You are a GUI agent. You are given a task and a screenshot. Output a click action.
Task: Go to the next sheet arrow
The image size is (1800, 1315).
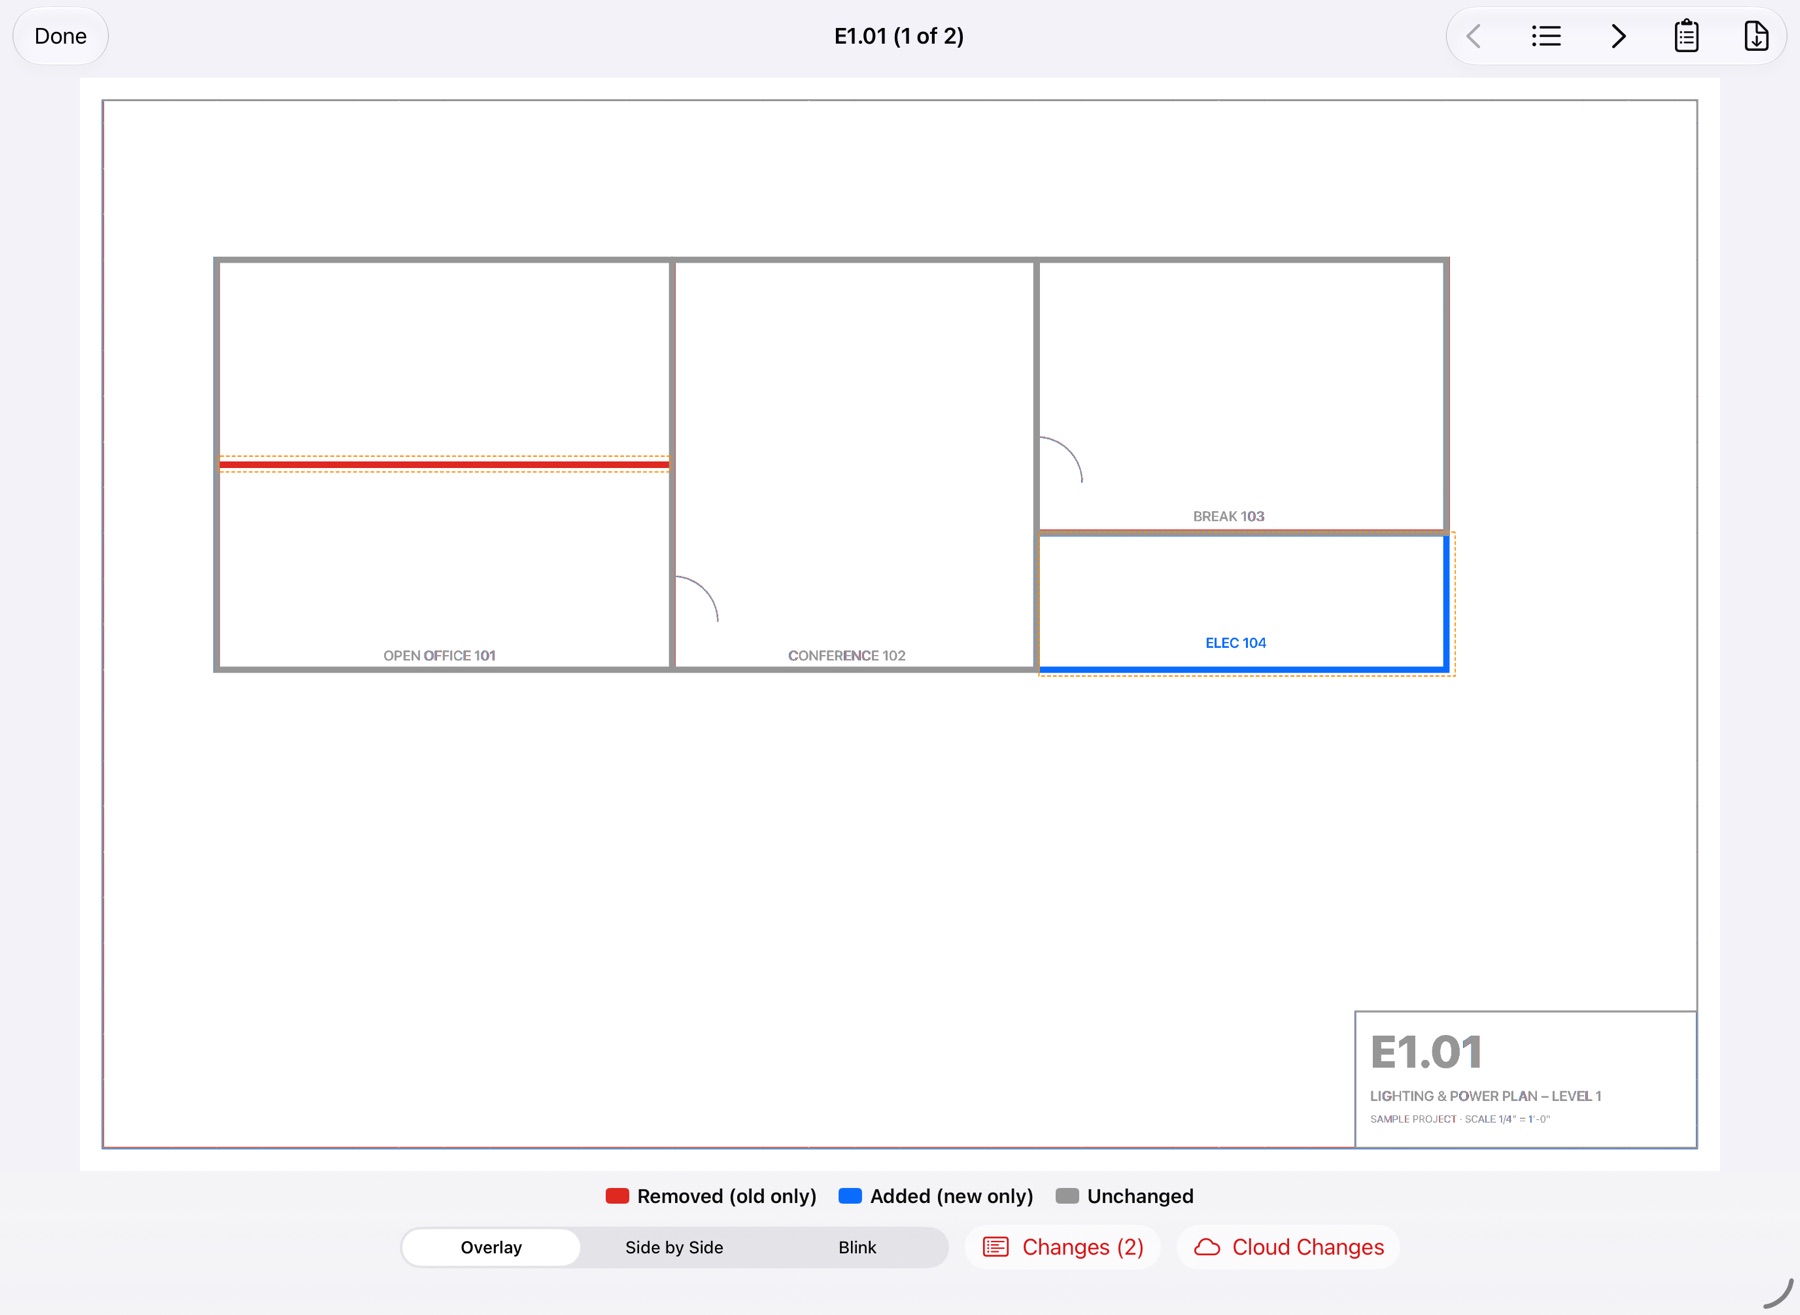click(x=1618, y=37)
